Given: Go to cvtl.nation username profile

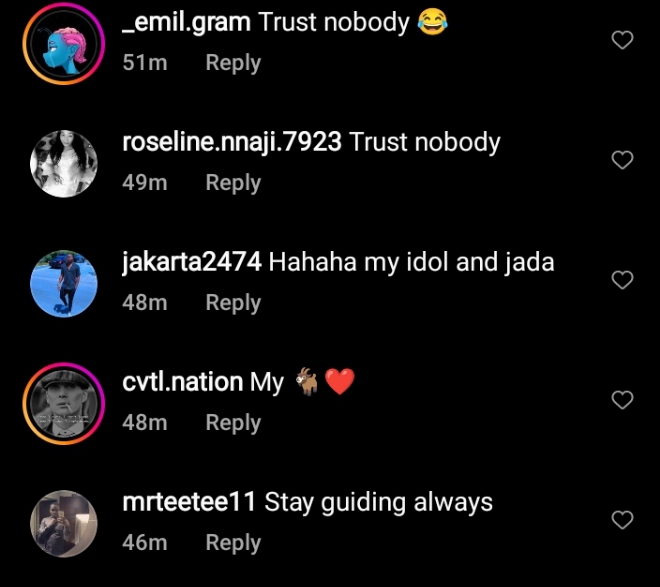Looking at the screenshot, I should (x=183, y=382).
